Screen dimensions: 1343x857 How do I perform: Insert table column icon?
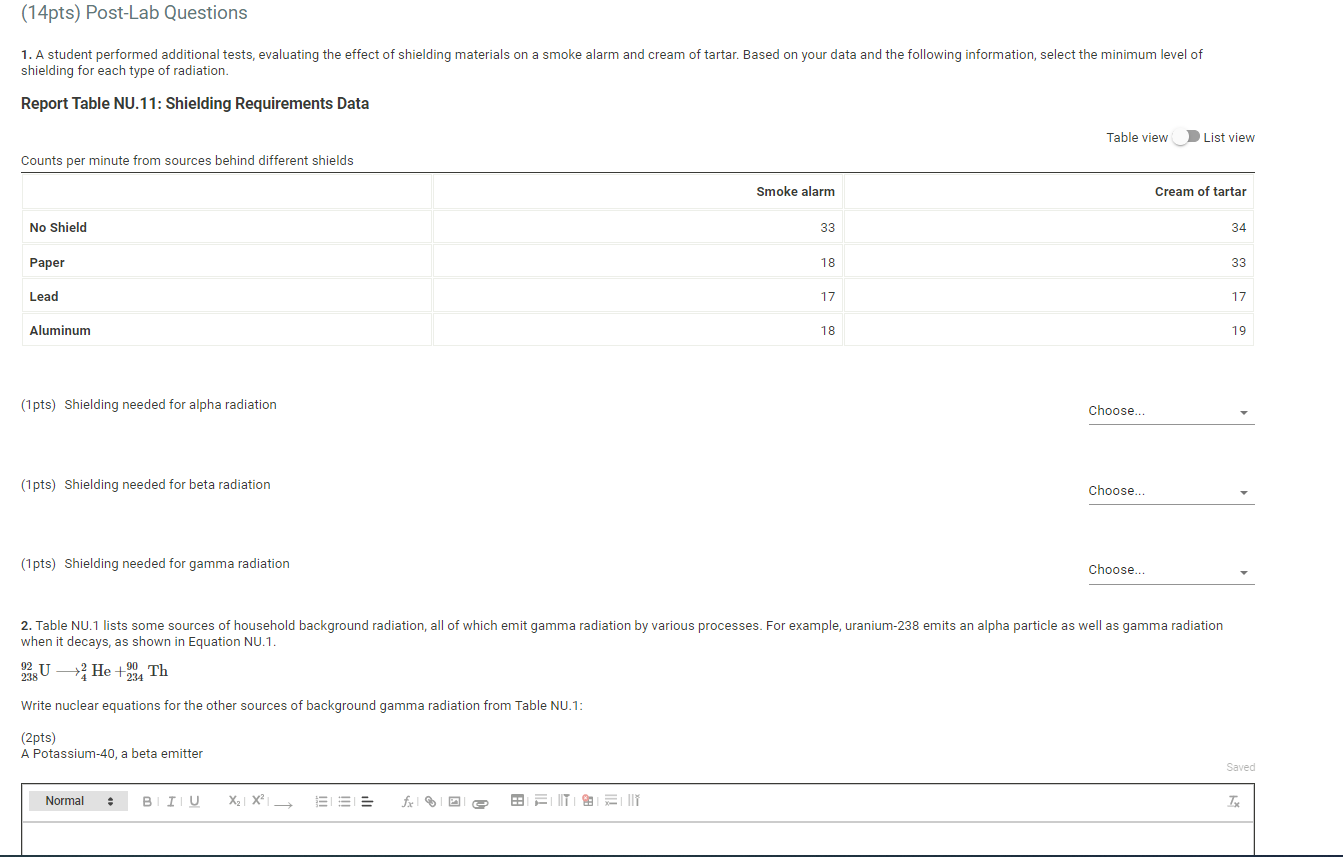pos(564,800)
